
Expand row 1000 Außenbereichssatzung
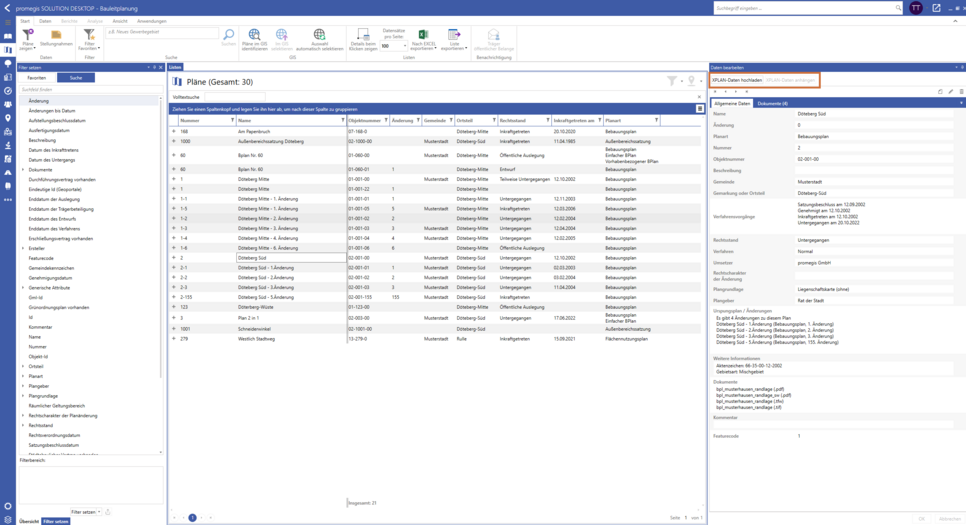(174, 141)
